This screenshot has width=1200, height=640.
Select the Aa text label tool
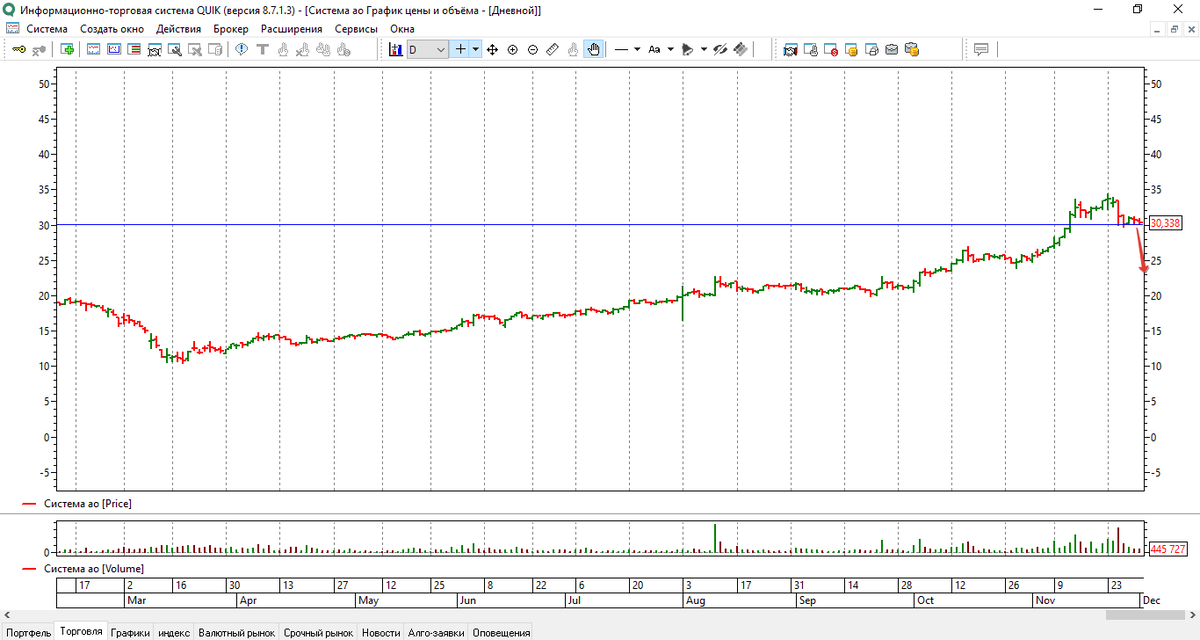coord(654,49)
